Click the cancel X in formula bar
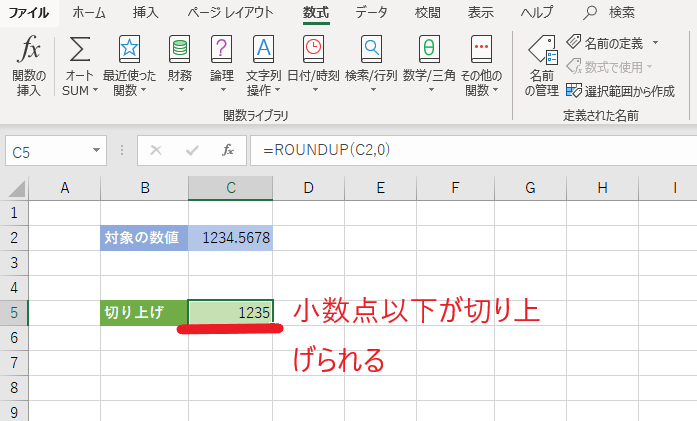Screen dimensions: 697x421 click(x=156, y=150)
